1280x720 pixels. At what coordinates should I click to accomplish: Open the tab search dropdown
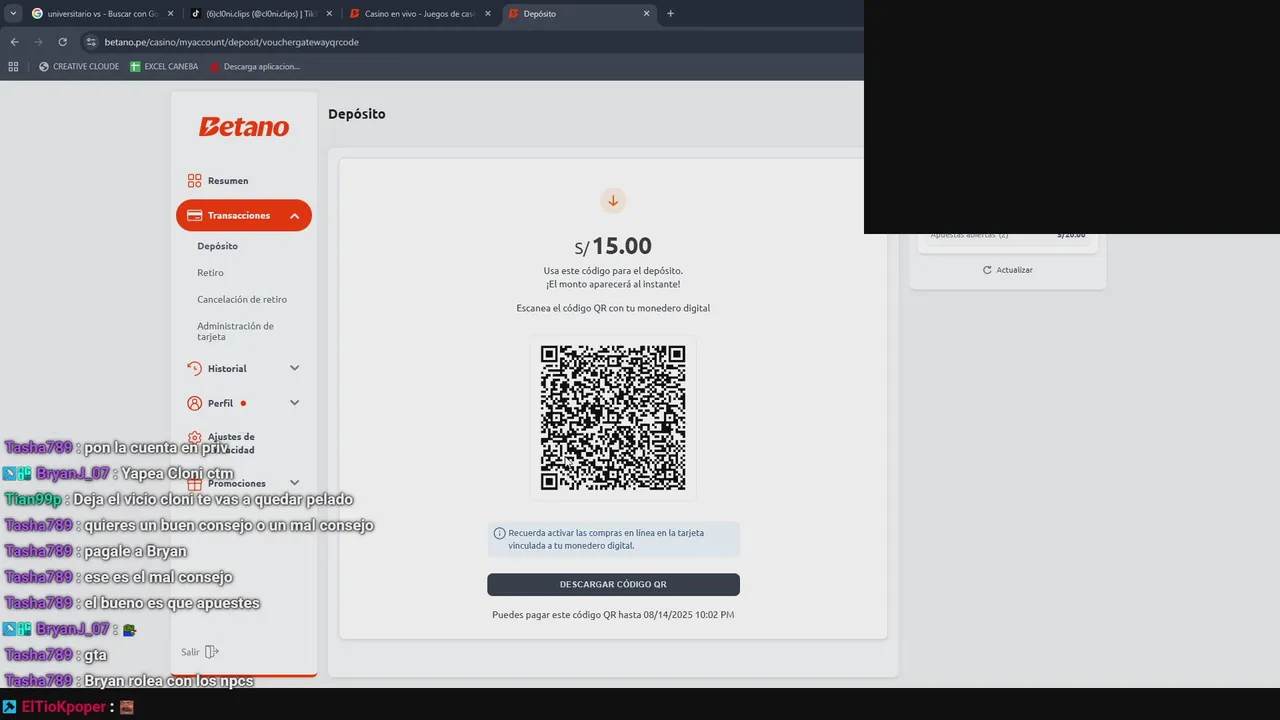coord(13,14)
